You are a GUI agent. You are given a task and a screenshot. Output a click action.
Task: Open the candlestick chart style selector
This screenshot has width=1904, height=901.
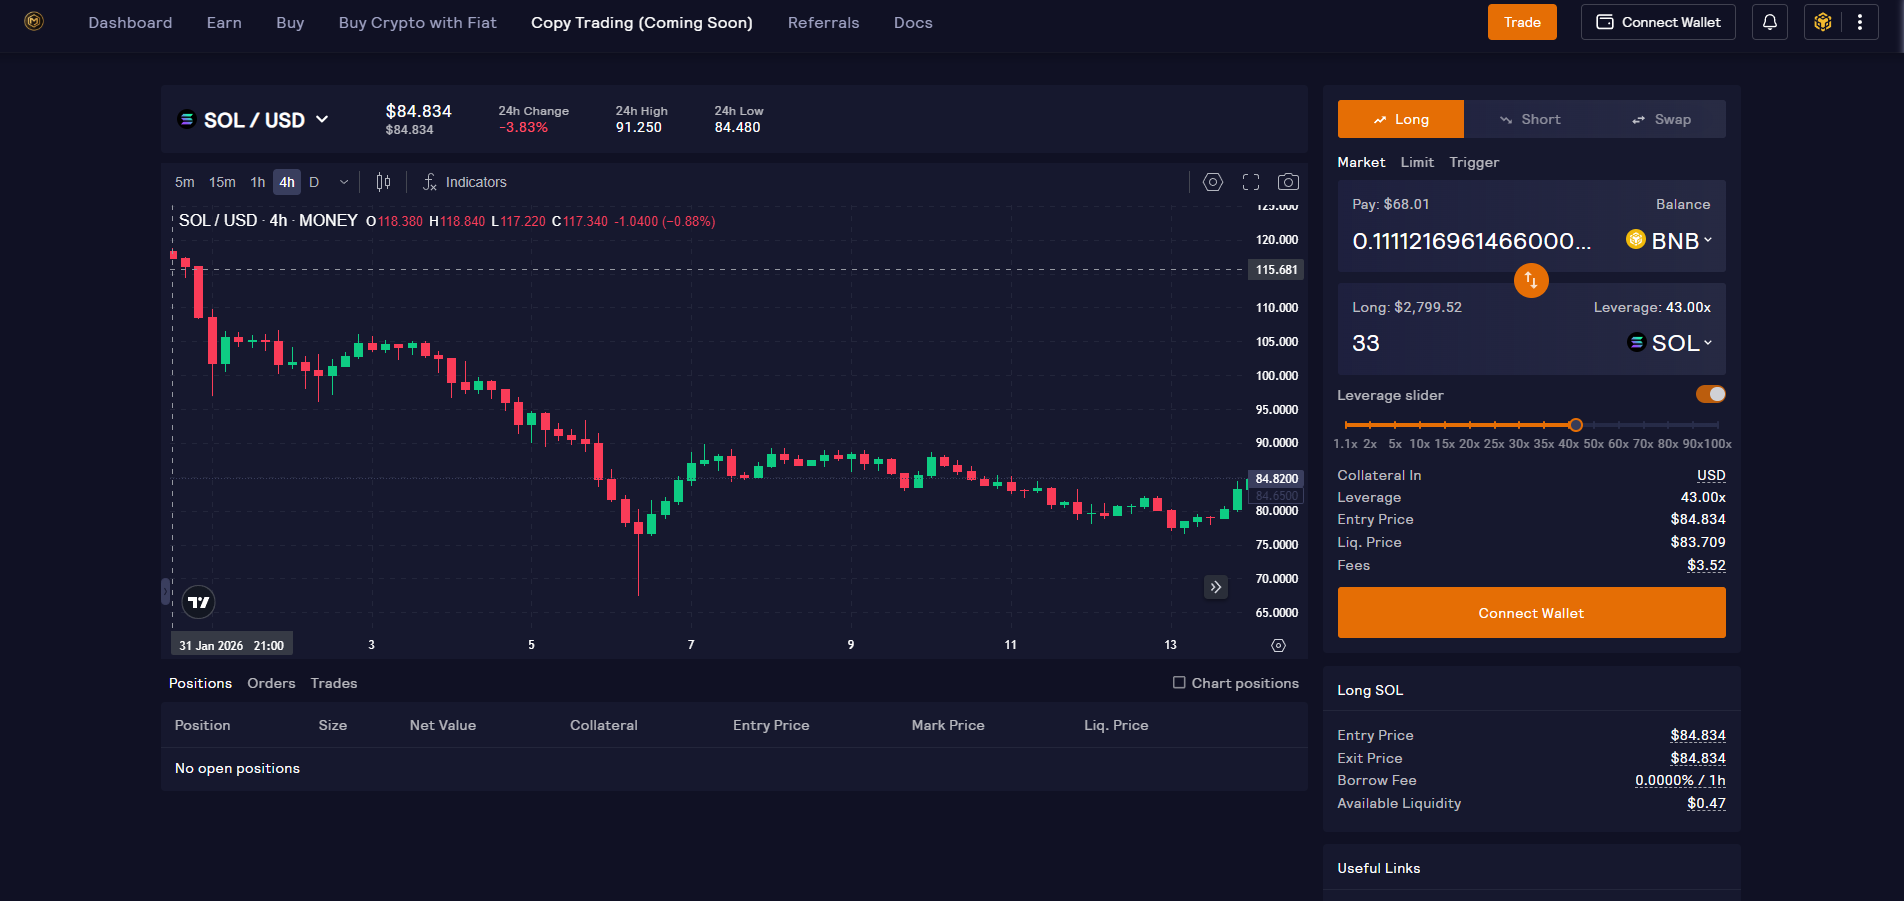pyautogui.click(x=383, y=182)
